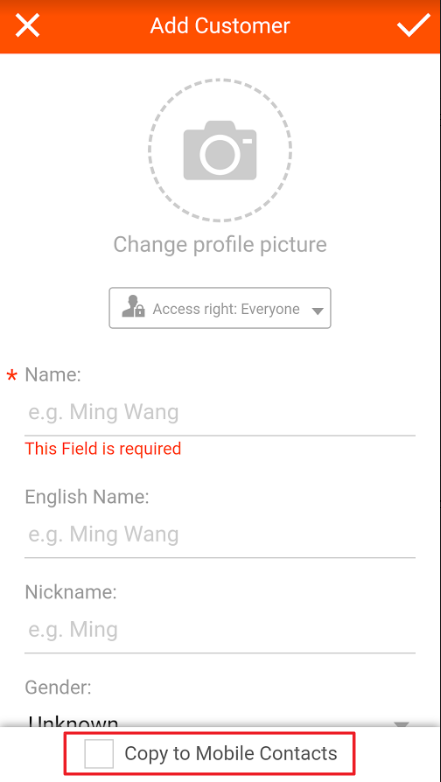441x782 pixels.
Task: Check the Copy to Mobile Contacts box
Action: coord(99,754)
